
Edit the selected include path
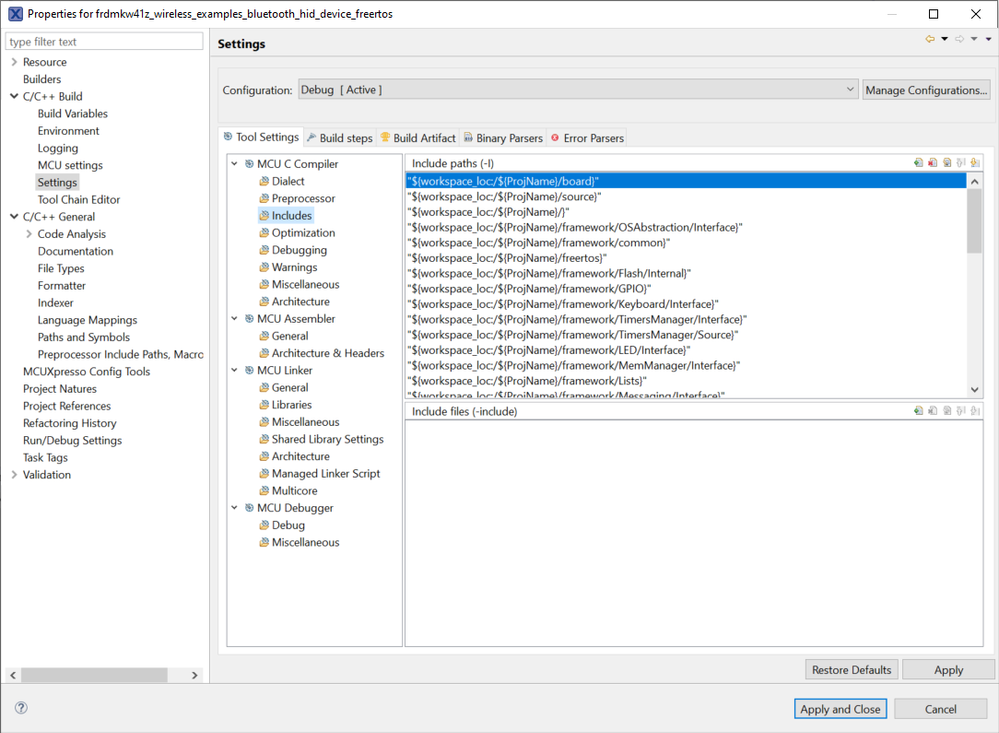(947, 163)
